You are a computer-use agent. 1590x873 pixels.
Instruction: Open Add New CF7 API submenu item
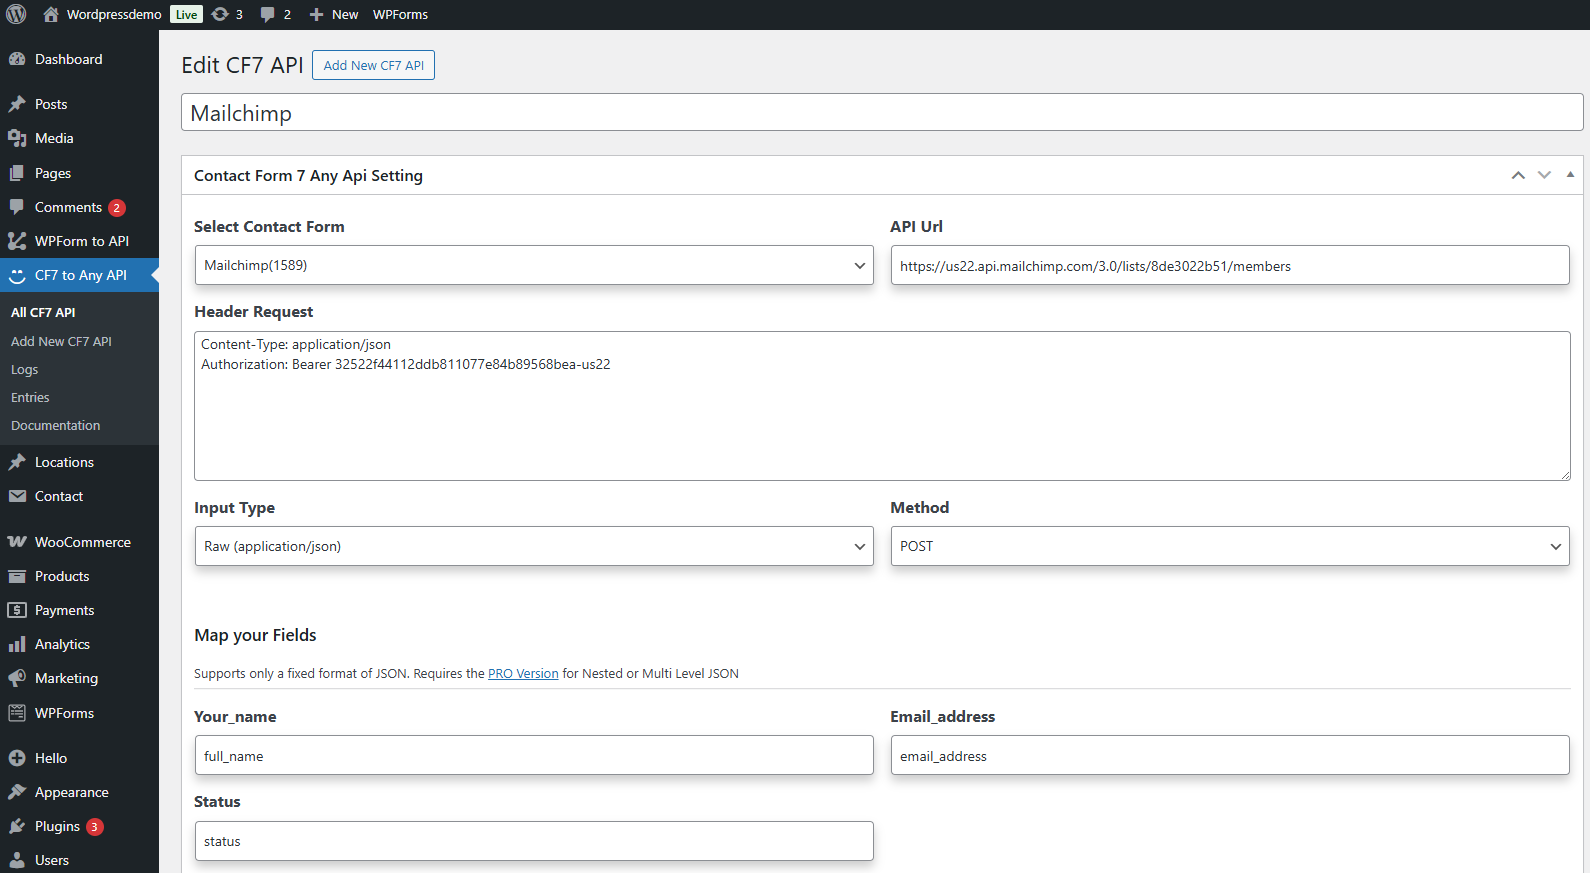coord(61,341)
